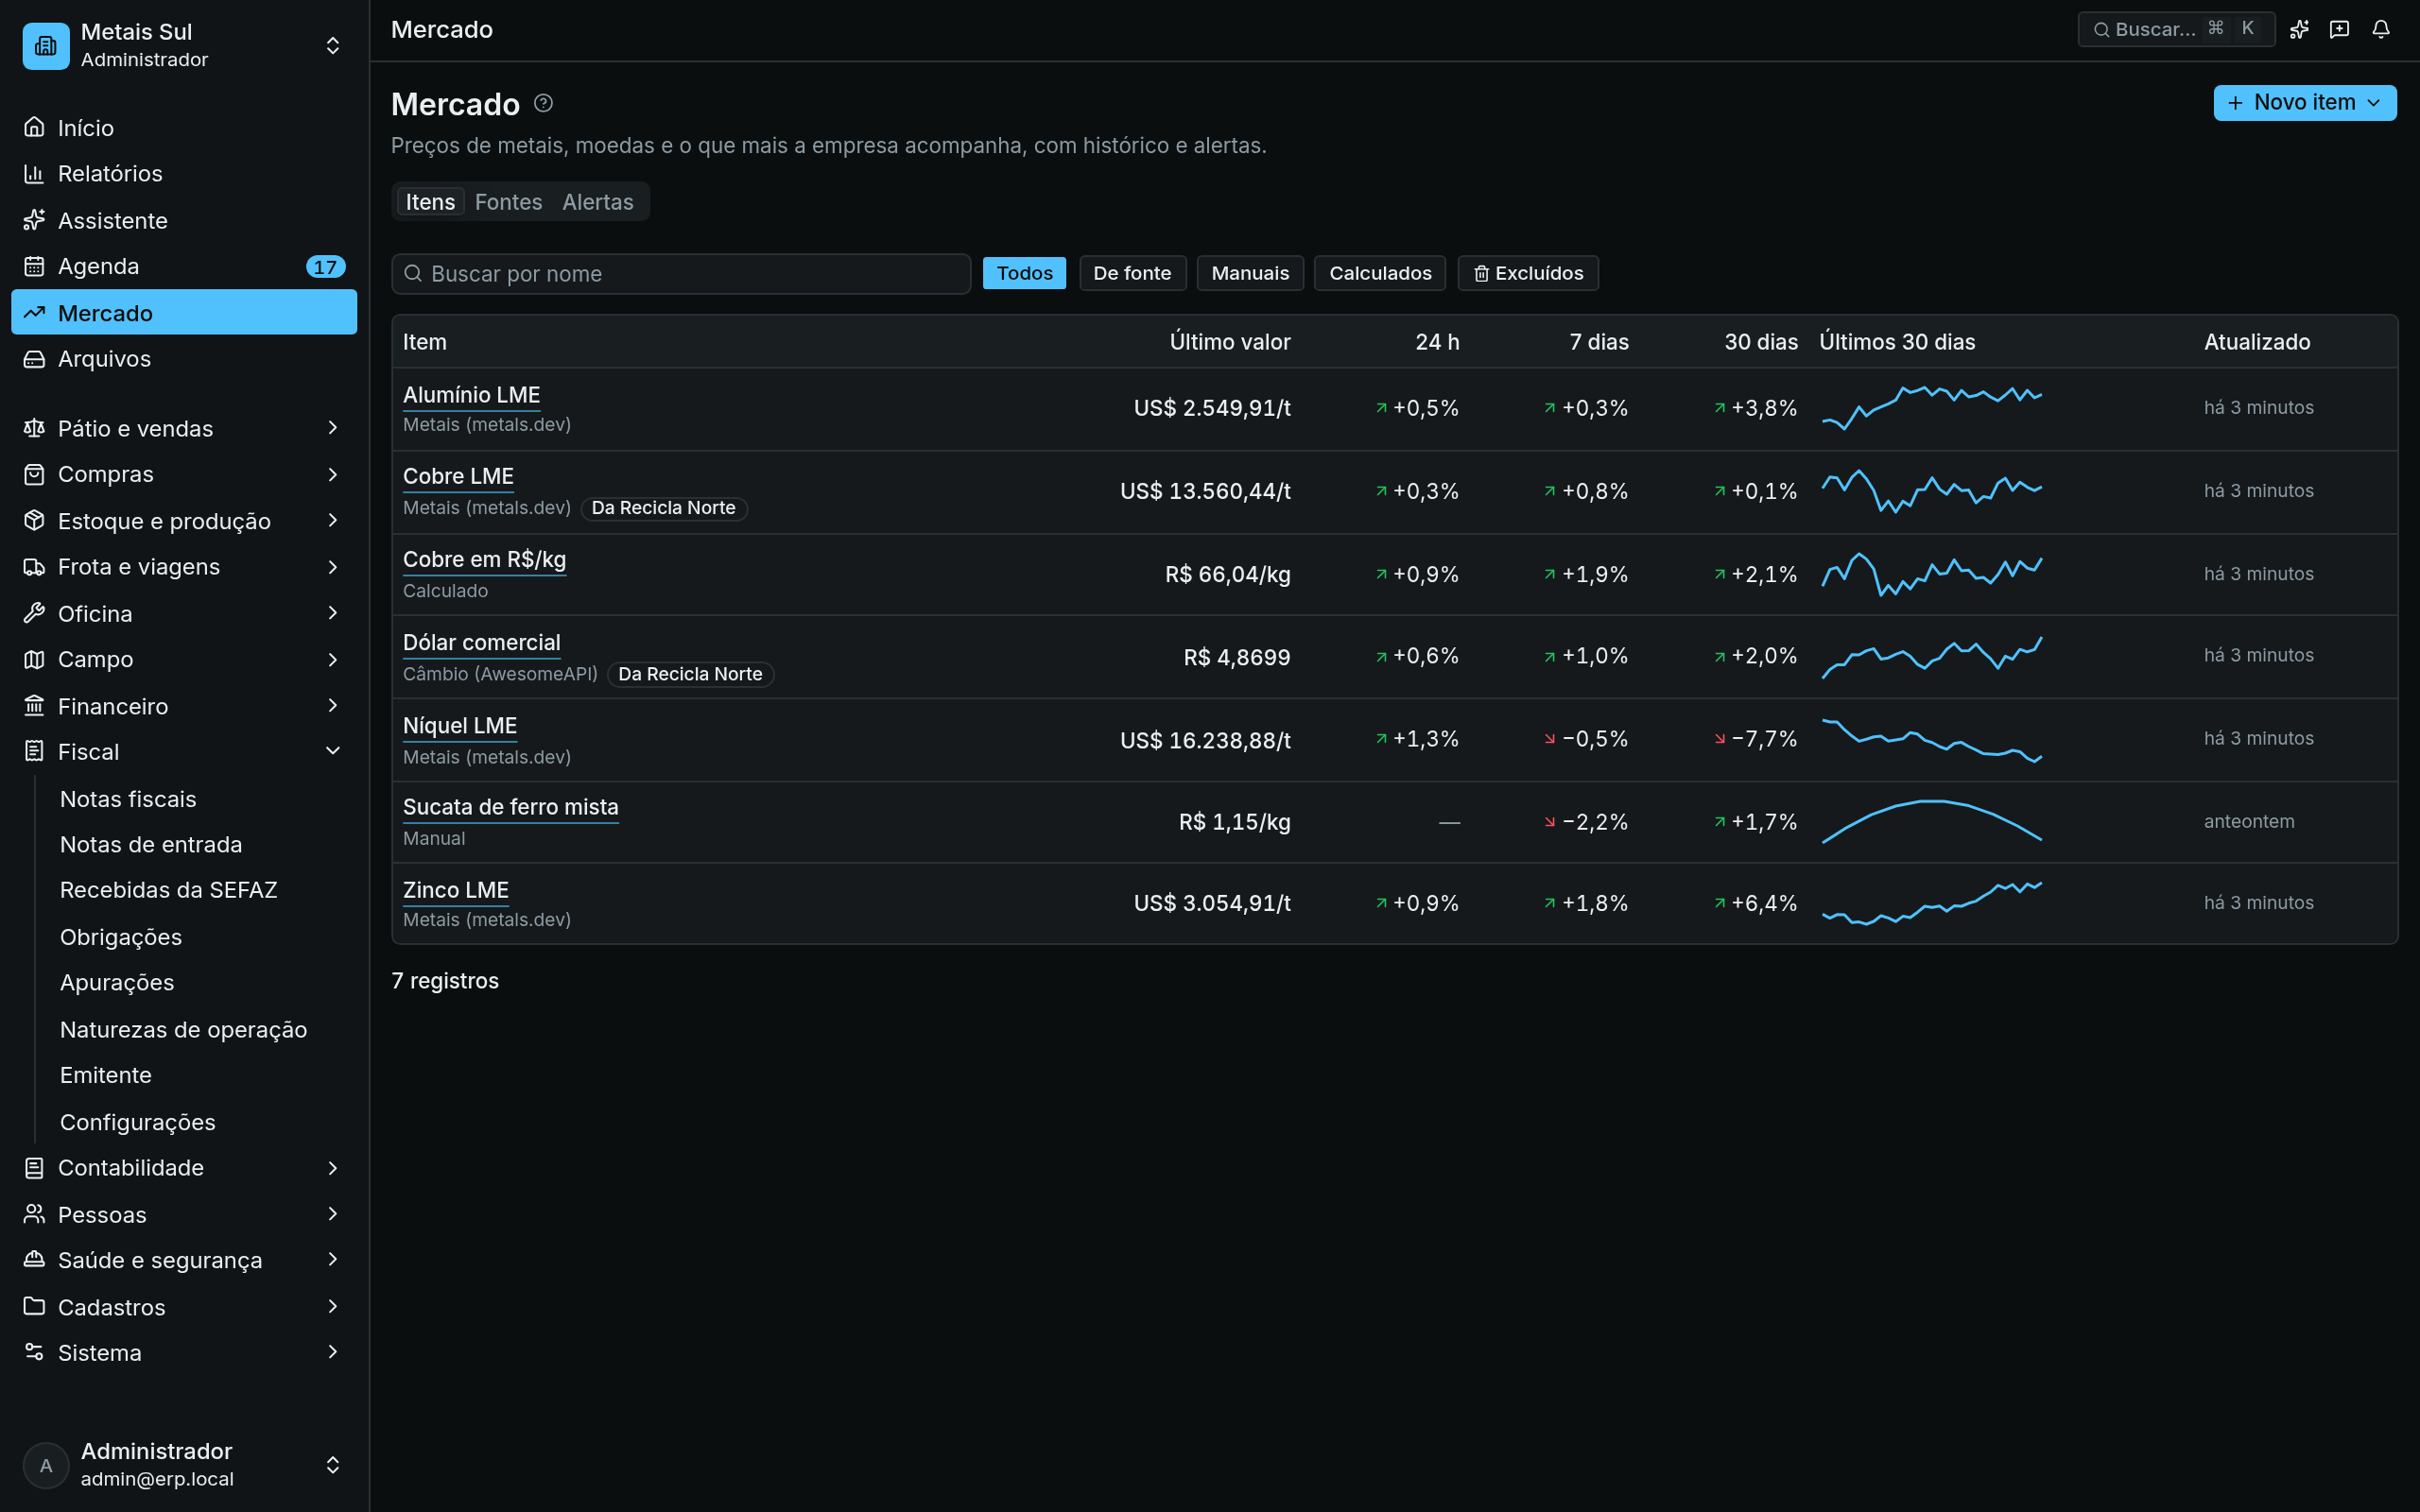Collapse the Fiscal section

click(184, 752)
